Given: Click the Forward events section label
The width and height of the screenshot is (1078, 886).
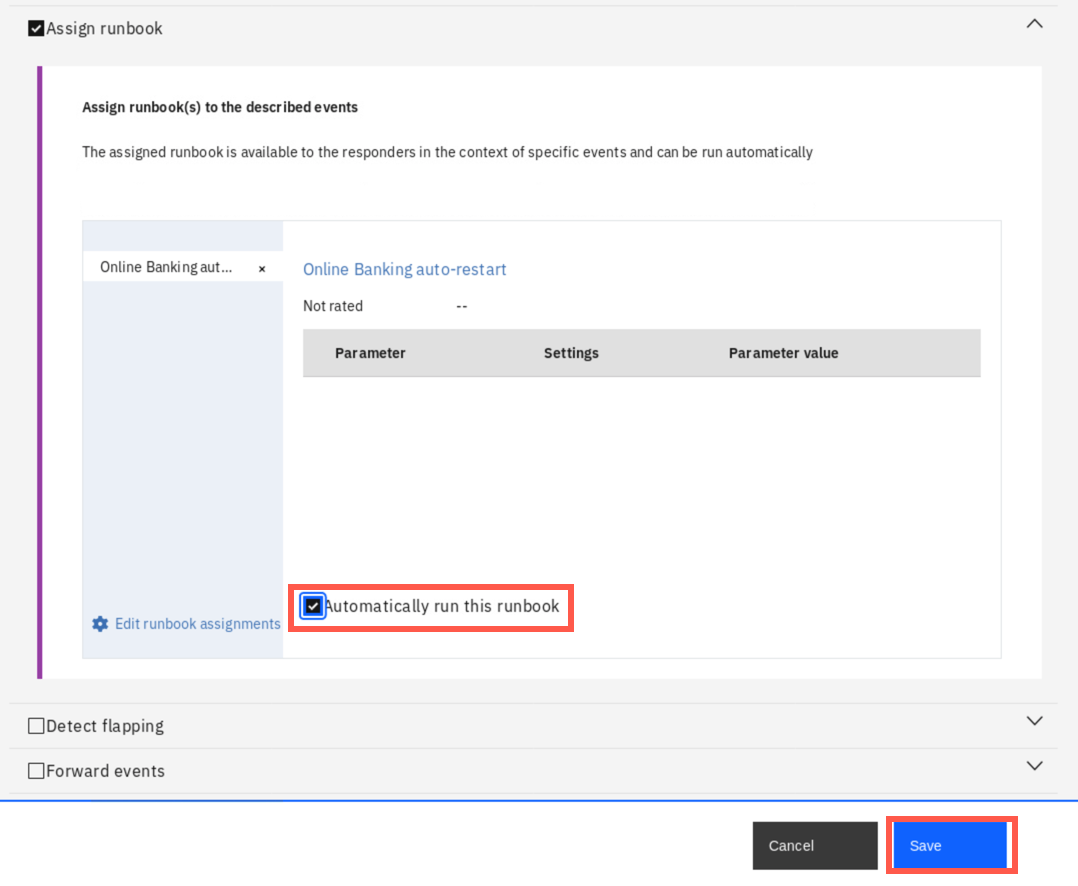Looking at the screenshot, I should tap(105, 771).
